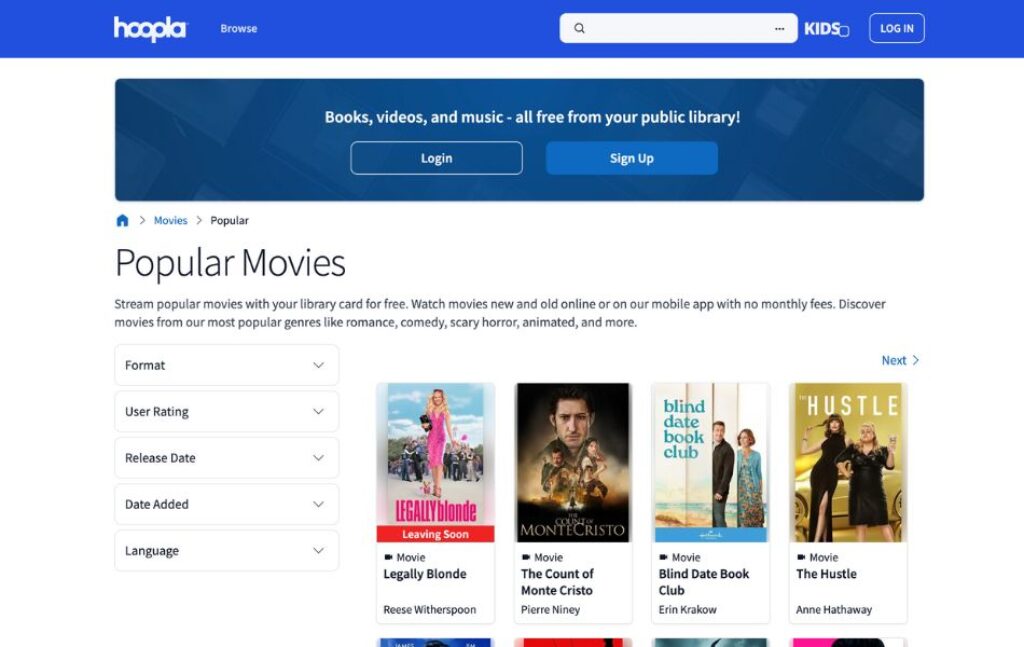This screenshot has width=1024, height=647.
Task: Open the search options ellipsis
Action: click(x=779, y=29)
